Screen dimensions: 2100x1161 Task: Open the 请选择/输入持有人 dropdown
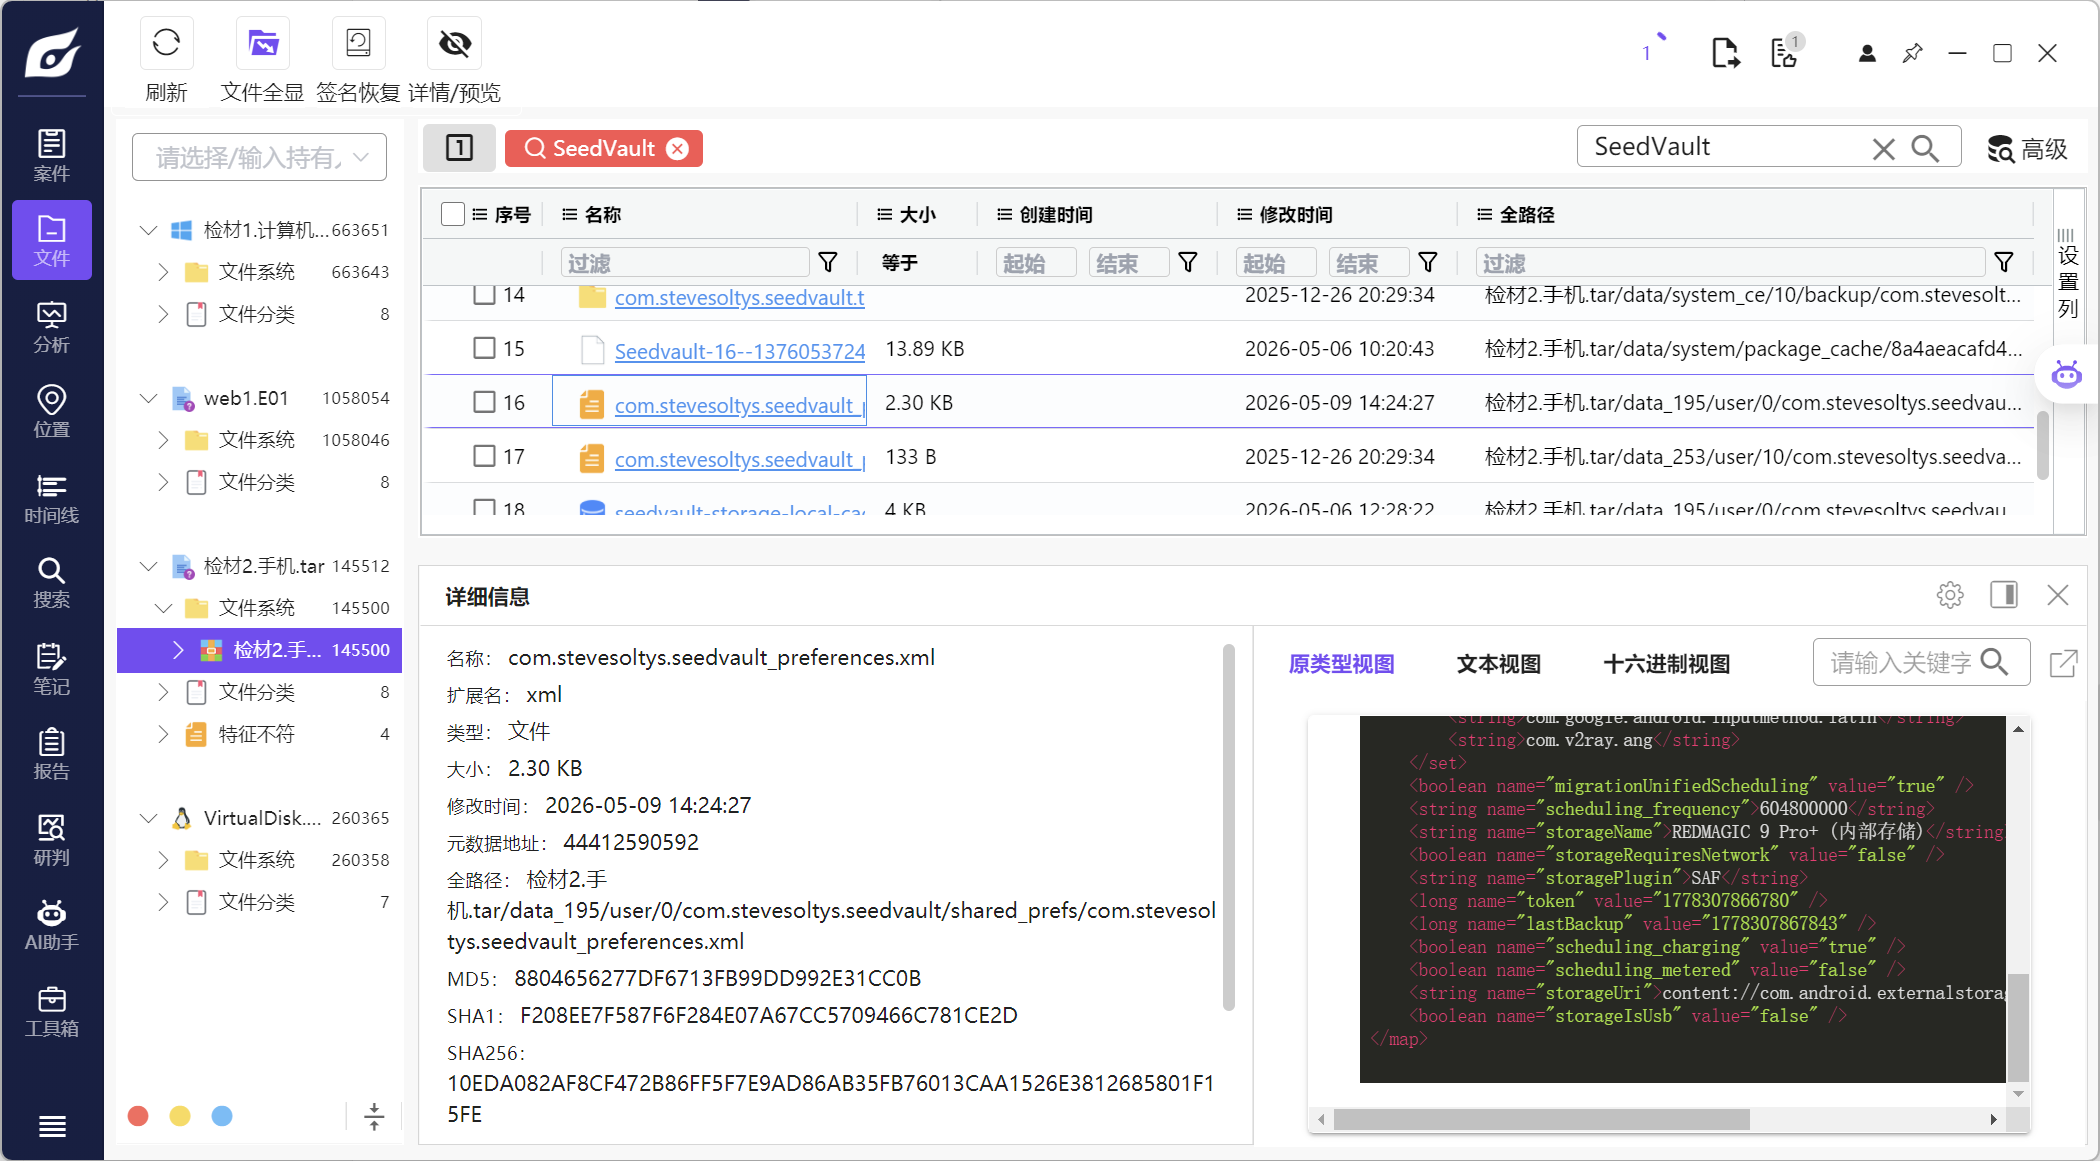coord(259,157)
